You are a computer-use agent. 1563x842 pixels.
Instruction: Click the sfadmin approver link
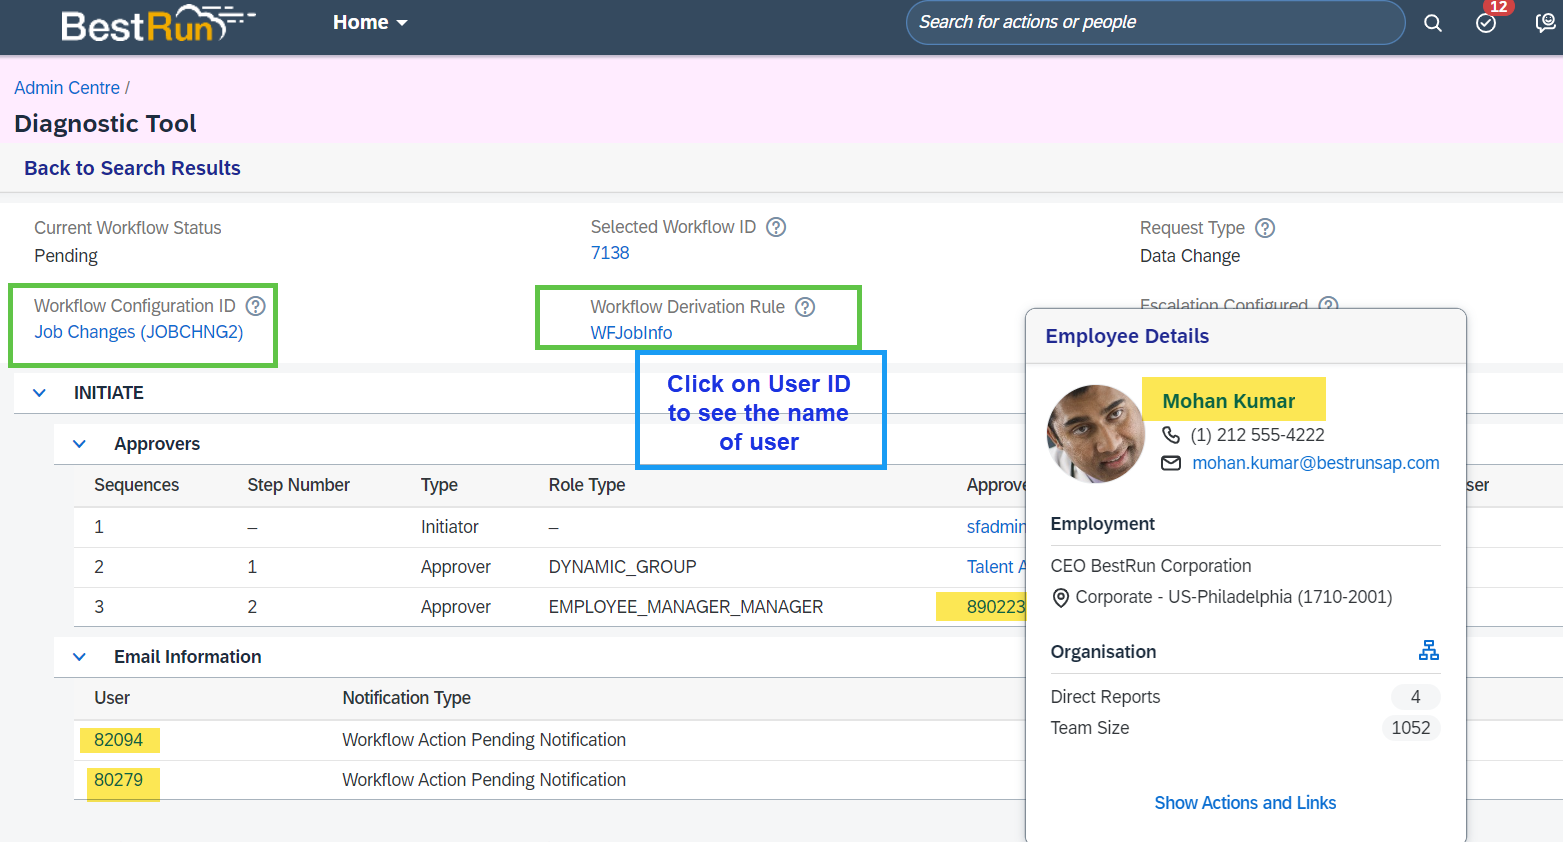996,527
